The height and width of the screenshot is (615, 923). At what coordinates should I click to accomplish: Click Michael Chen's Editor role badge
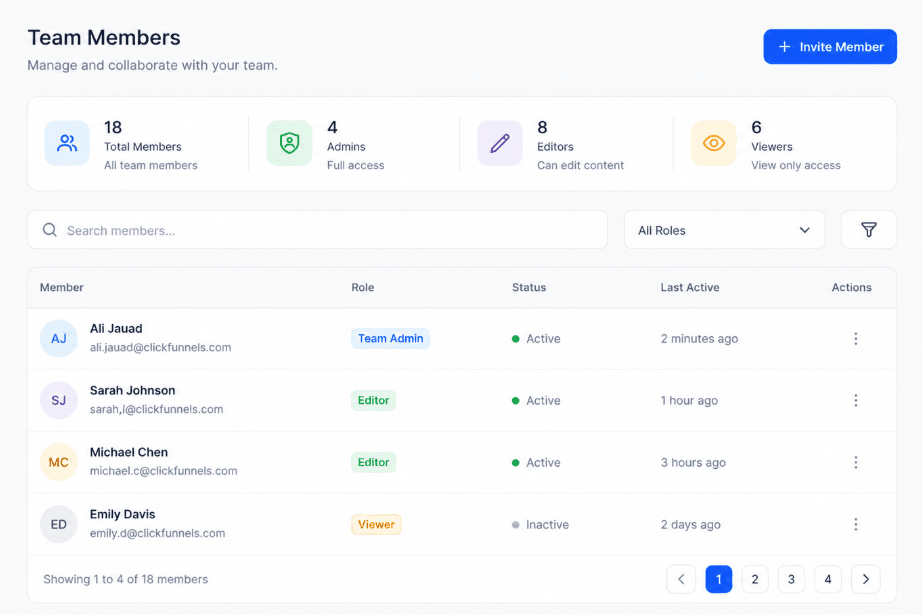(x=373, y=462)
